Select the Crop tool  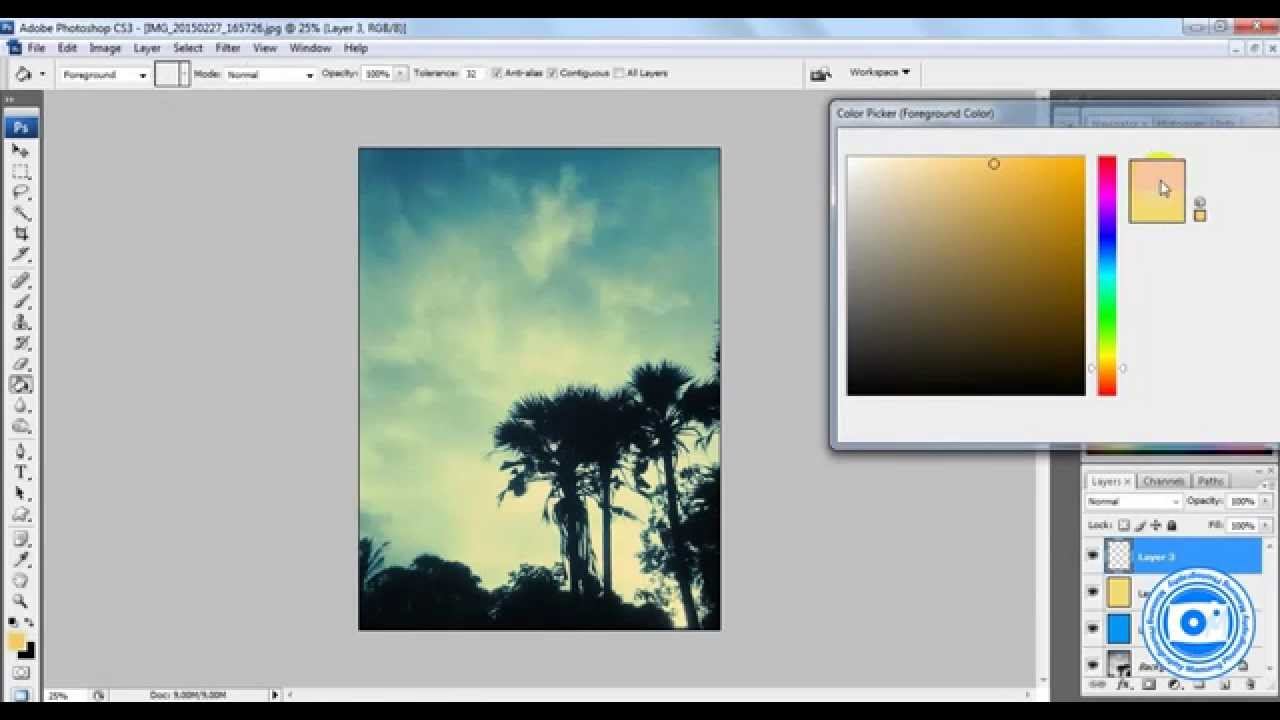[21, 234]
